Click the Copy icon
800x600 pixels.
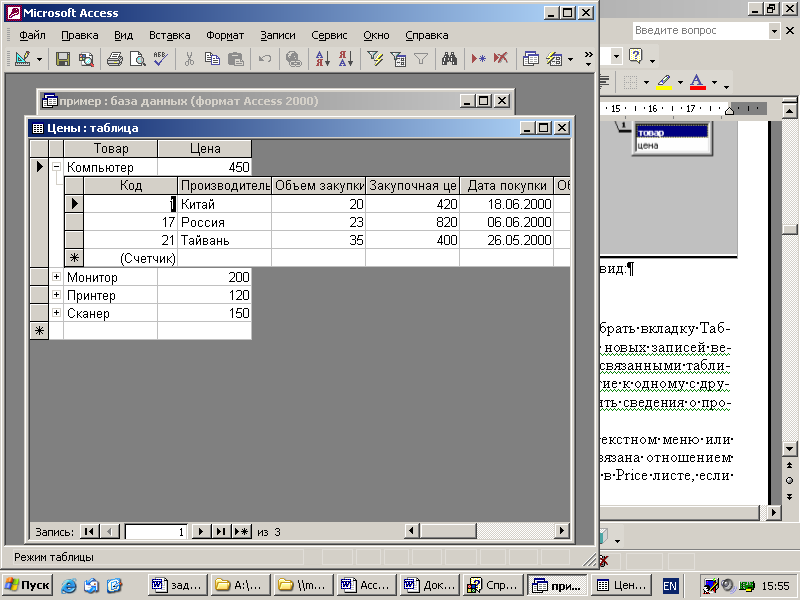(x=212, y=59)
